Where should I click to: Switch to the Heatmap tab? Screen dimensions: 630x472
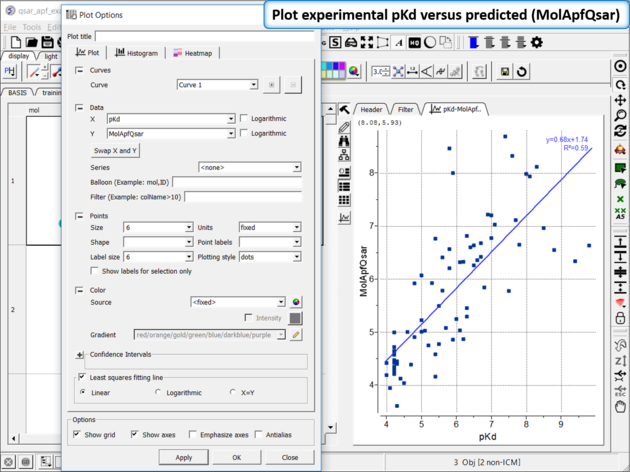click(190, 52)
